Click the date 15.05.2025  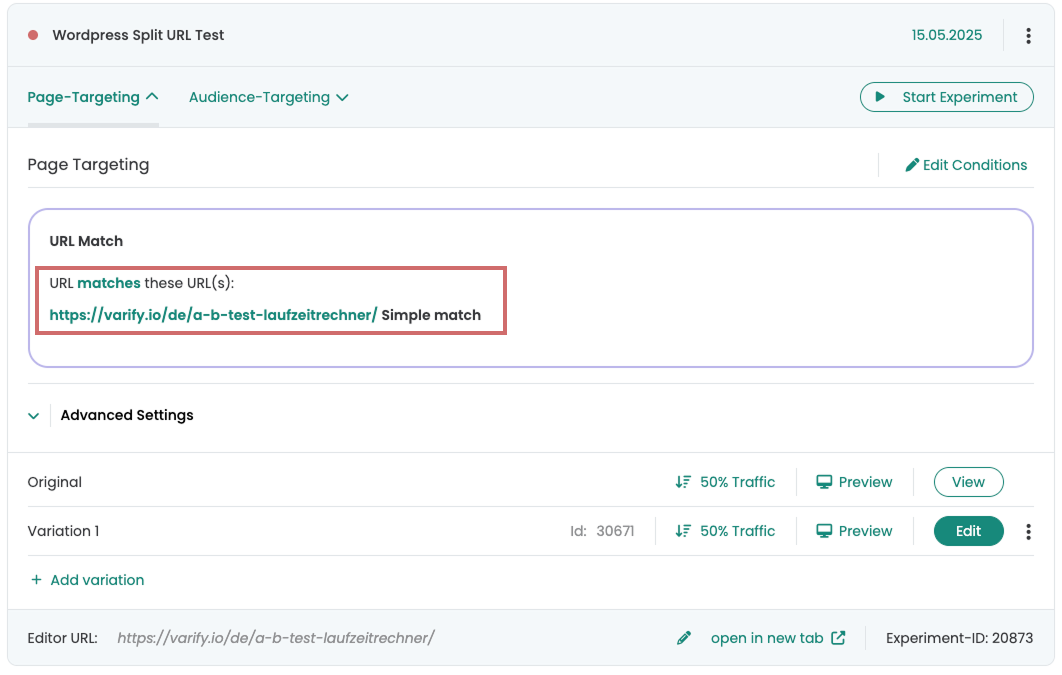pyautogui.click(x=946, y=35)
